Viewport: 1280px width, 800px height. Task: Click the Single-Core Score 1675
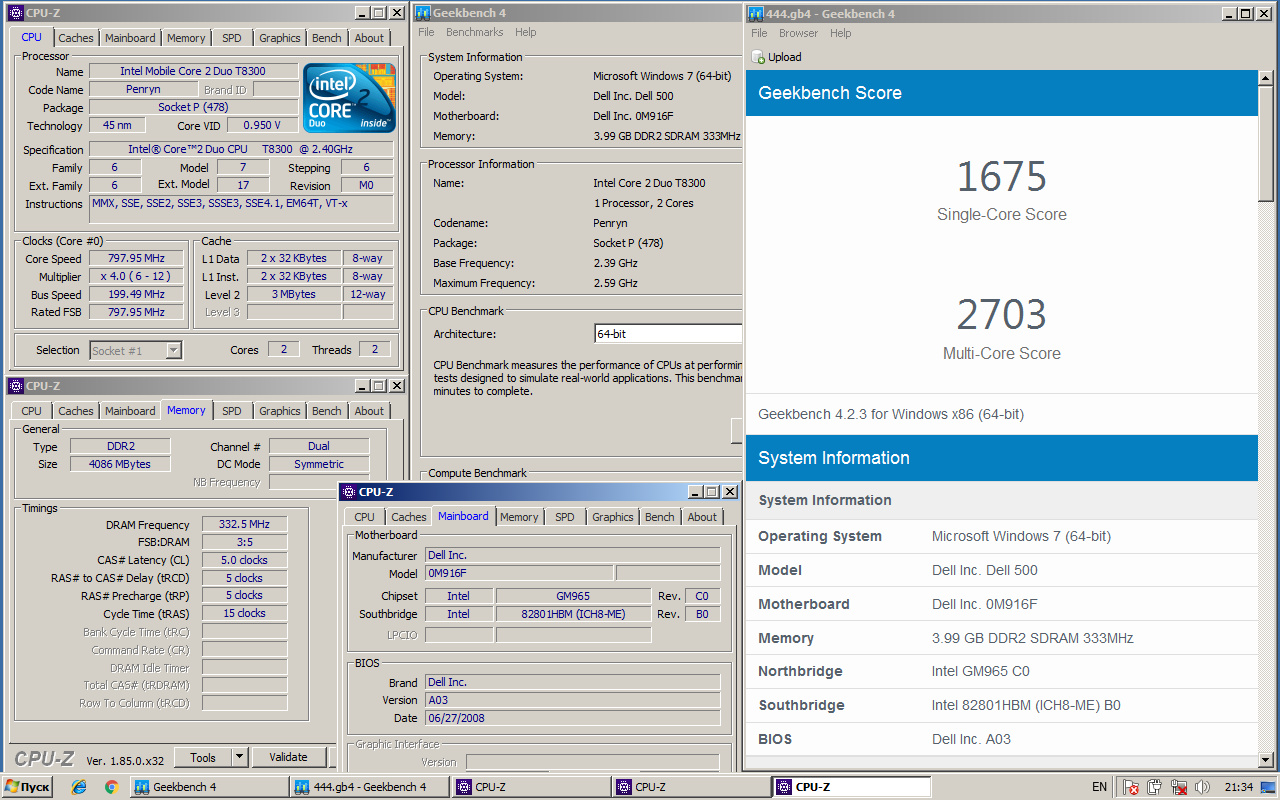pyautogui.click(x=1001, y=177)
